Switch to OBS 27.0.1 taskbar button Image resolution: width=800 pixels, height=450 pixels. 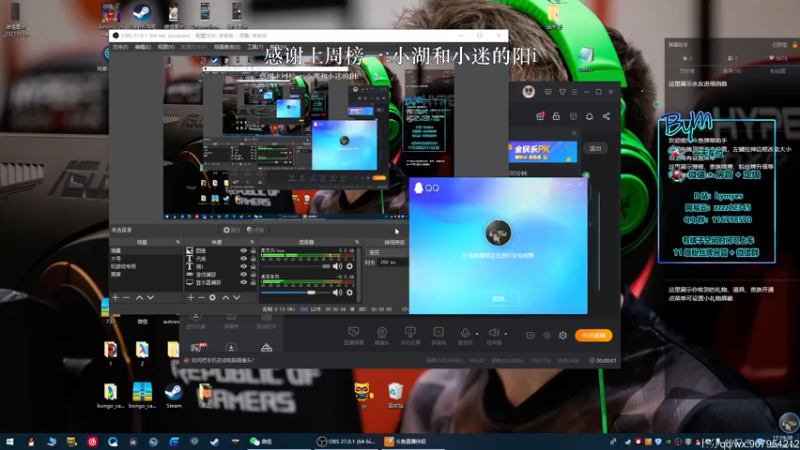tap(346, 442)
